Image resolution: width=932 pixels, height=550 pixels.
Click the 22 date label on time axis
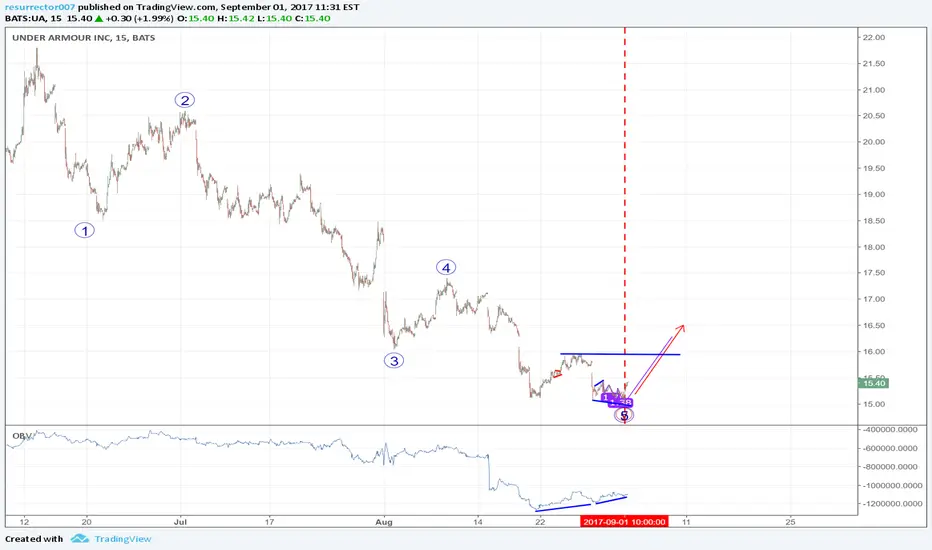pos(540,522)
